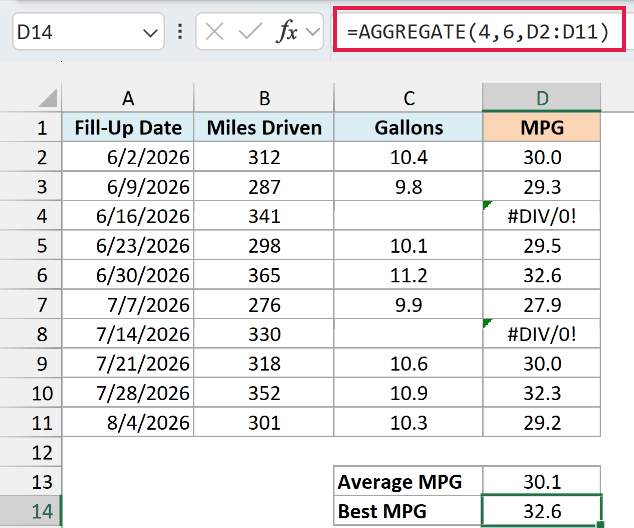The image size is (634, 528).
Task: Select miles cell 287
Action: 264,186
